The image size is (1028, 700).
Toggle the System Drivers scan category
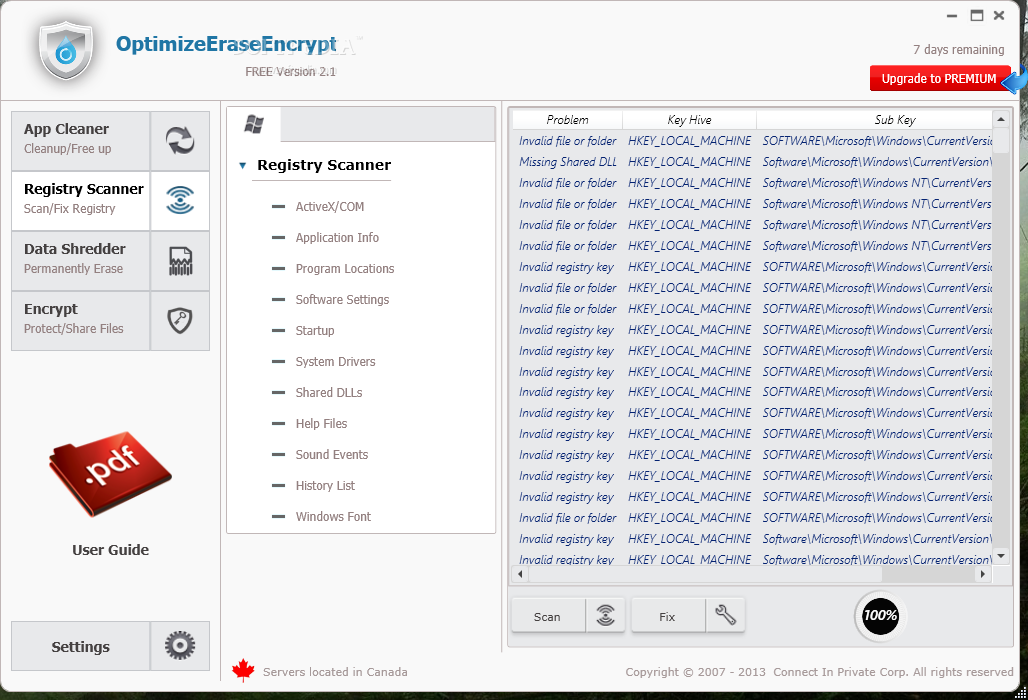click(324, 362)
